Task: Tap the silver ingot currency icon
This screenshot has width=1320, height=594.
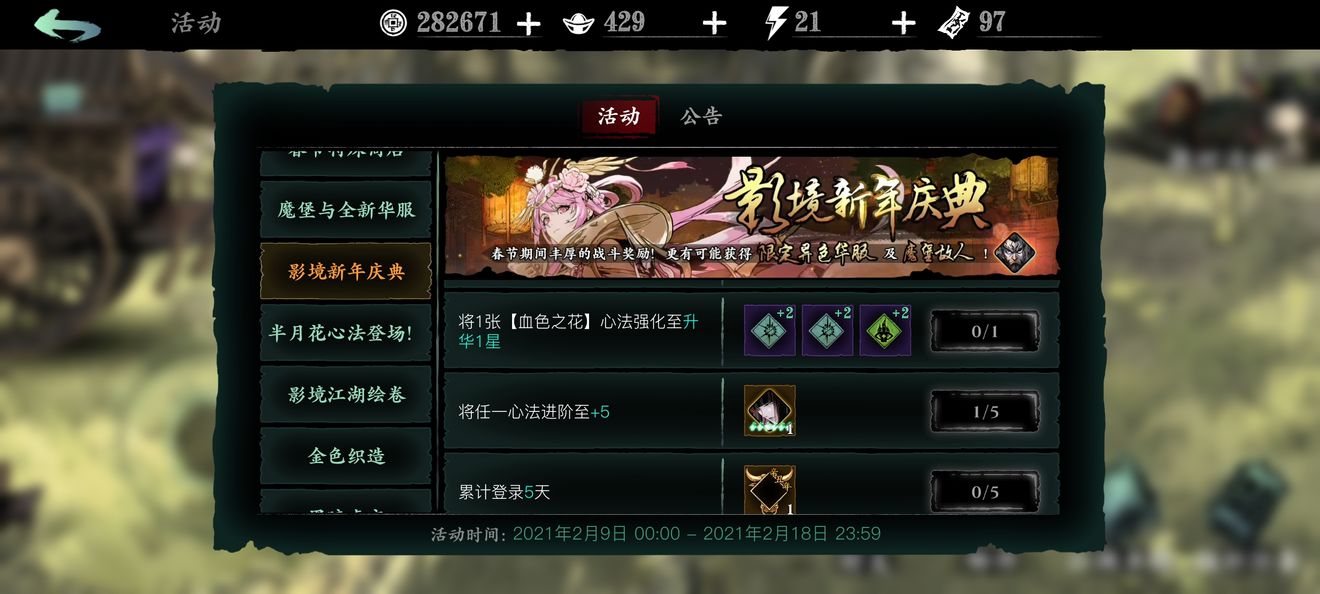Action: click(579, 23)
